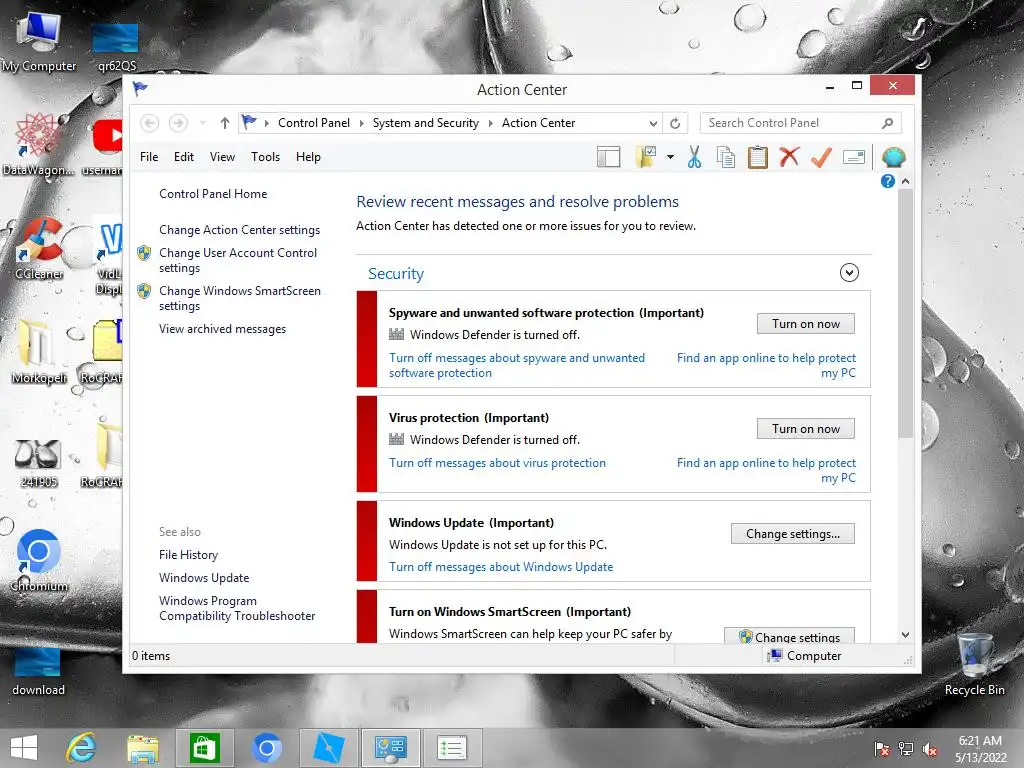1024x768 pixels.
Task: Open Change Windows SmartScreen settings link
Action: click(x=240, y=298)
